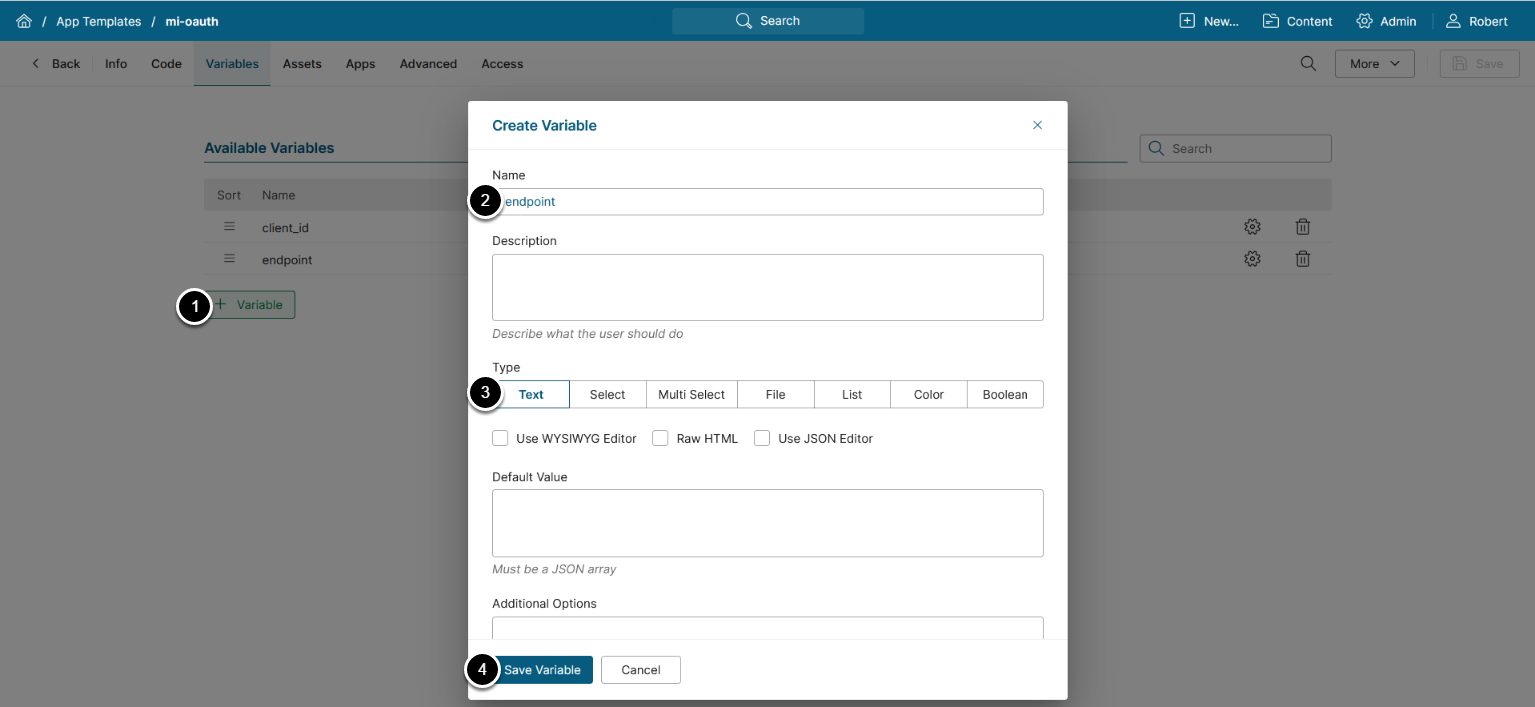Go Back from template editor
The width and height of the screenshot is (1535, 707).
56,64
